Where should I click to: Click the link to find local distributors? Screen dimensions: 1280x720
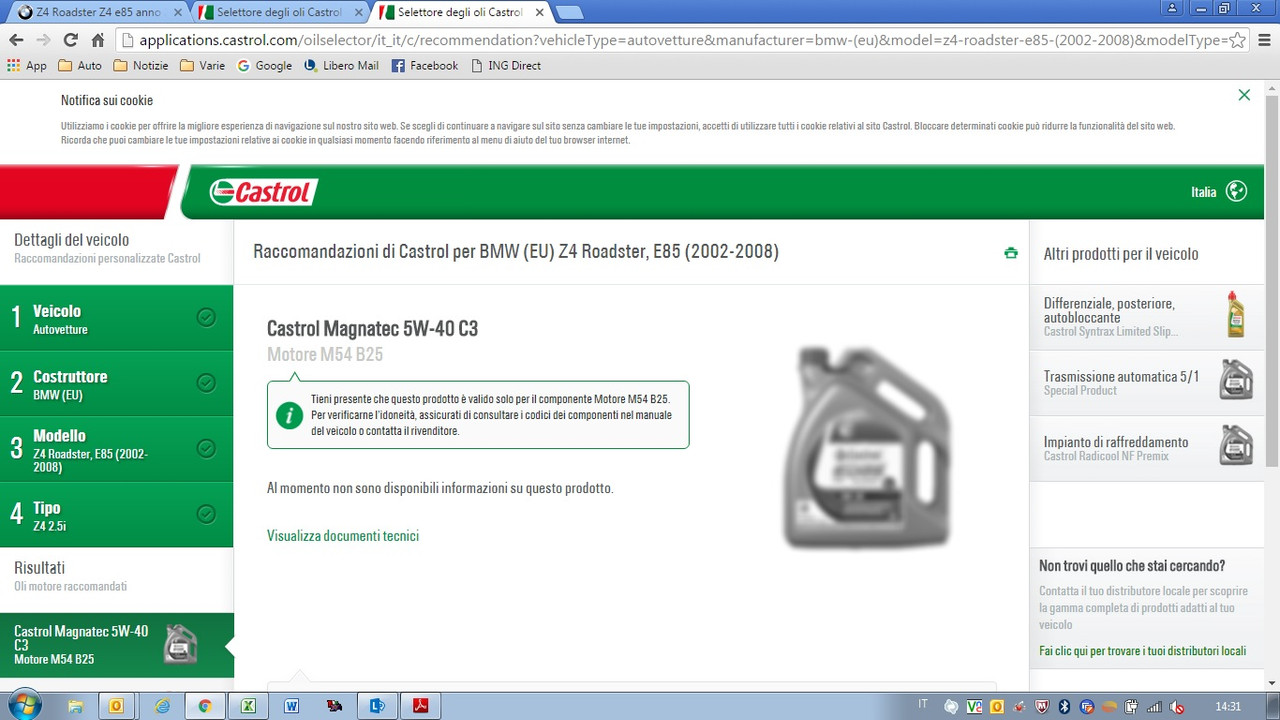[x=1142, y=651]
